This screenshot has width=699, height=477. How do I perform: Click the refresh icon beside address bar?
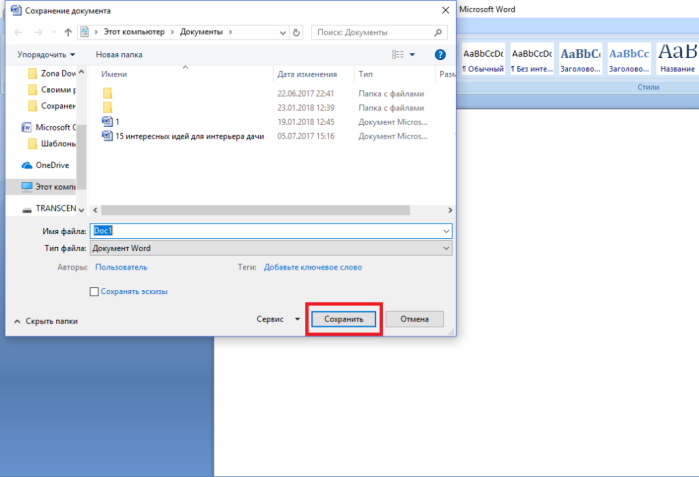click(x=296, y=32)
